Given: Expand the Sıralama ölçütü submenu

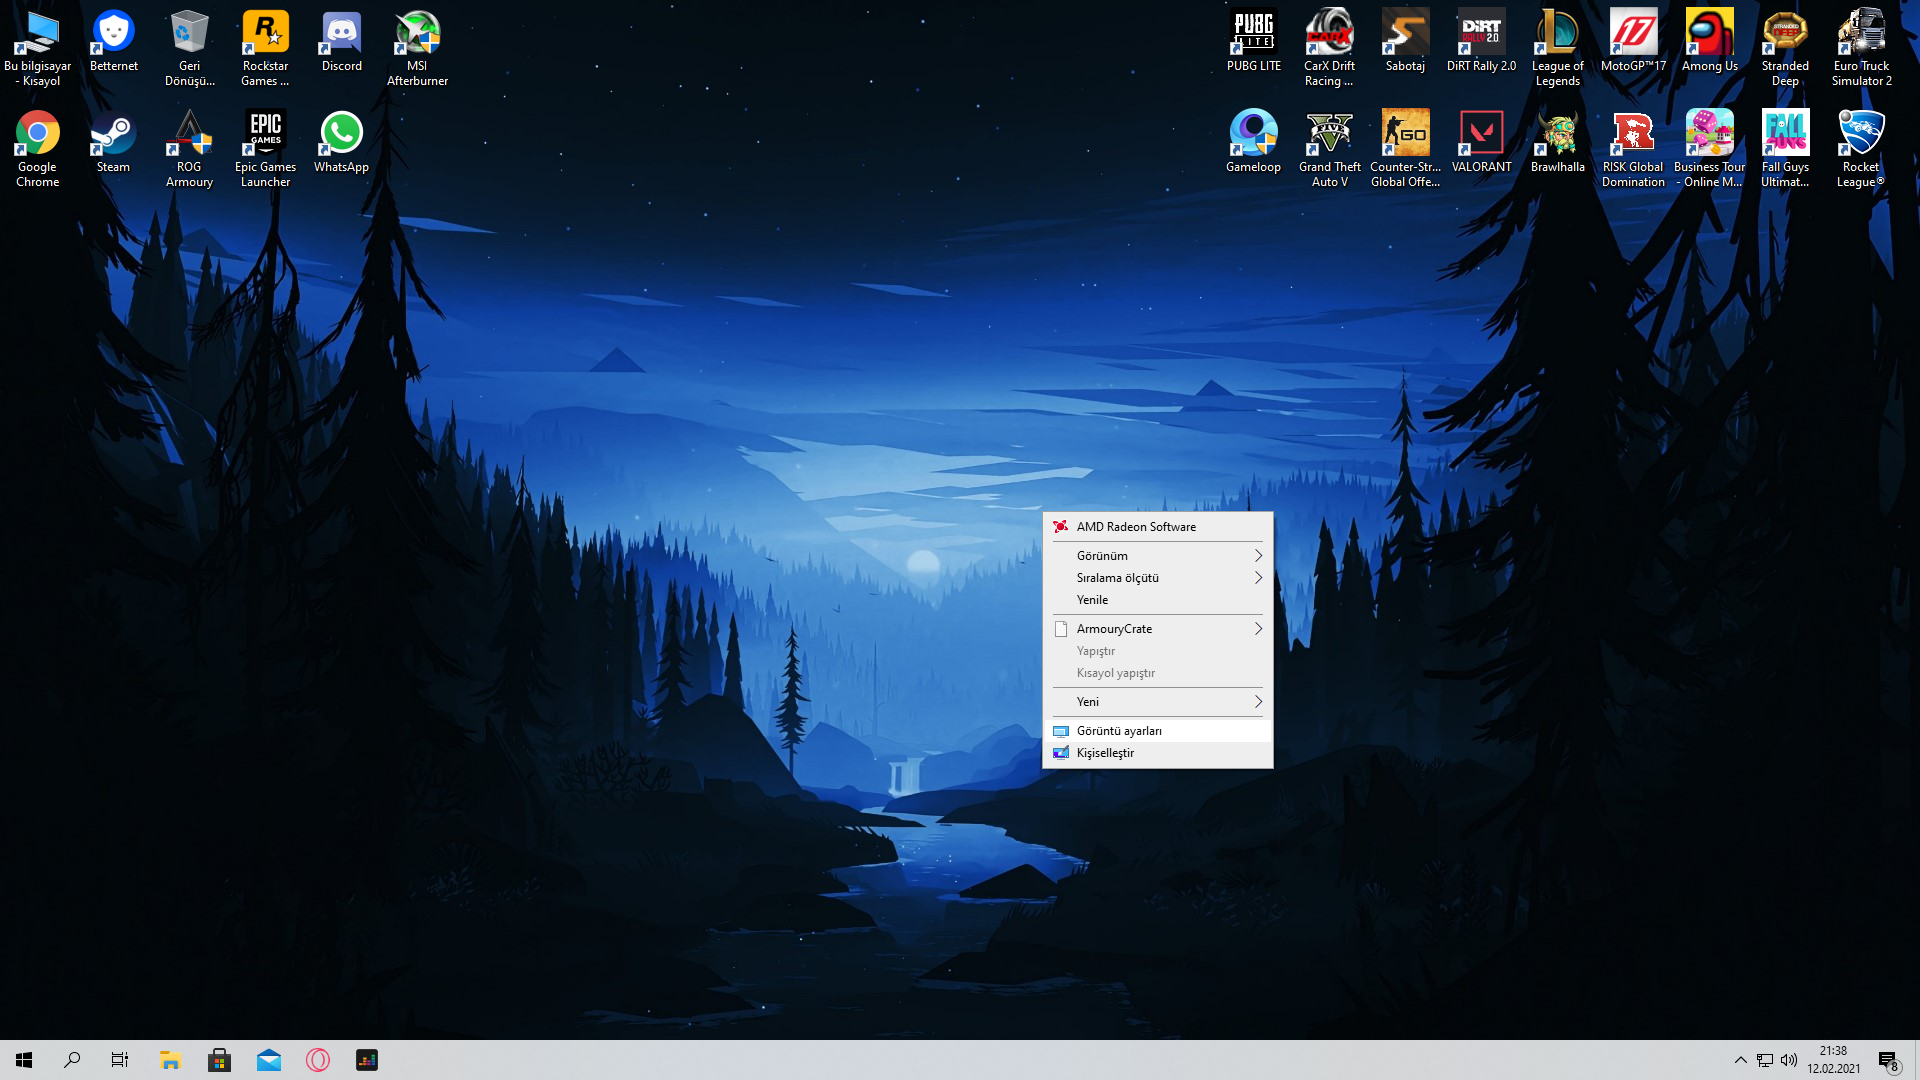Looking at the screenshot, I should (x=1158, y=578).
